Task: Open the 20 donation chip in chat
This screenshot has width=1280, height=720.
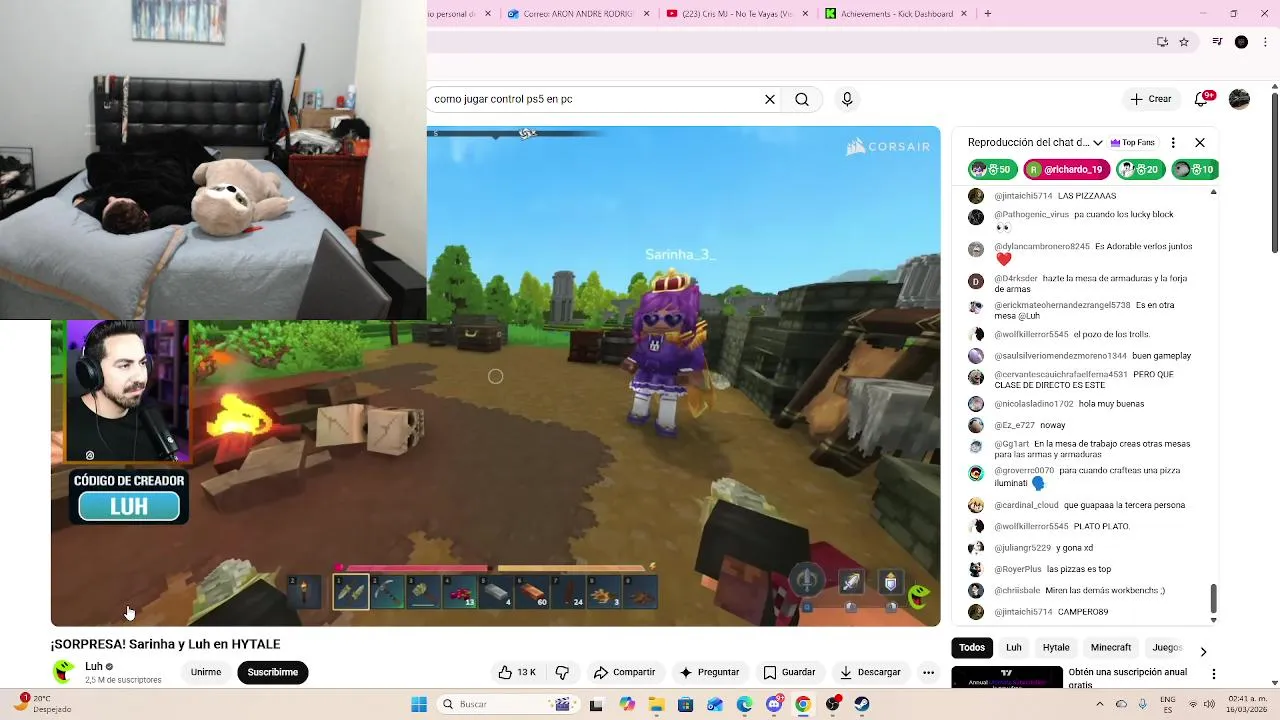Action: point(1140,170)
